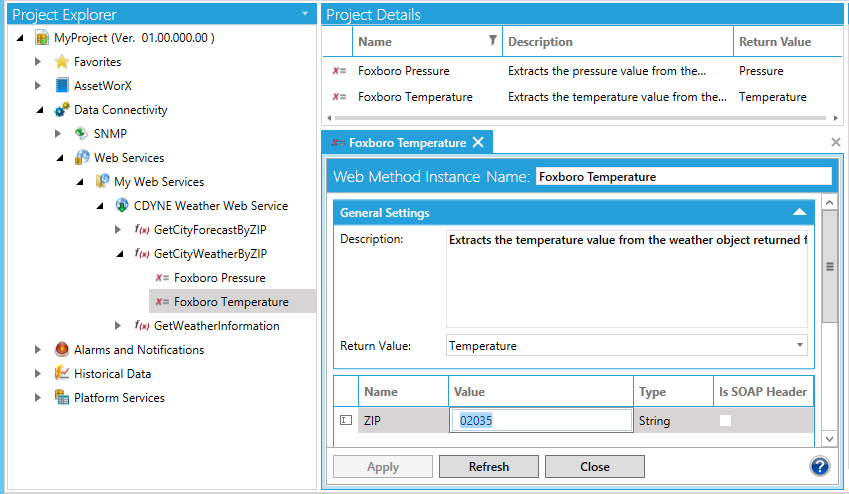The height and width of the screenshot is (494, 849).
Task: Click the Historical Data chart icon
Action: coord(62,374)
